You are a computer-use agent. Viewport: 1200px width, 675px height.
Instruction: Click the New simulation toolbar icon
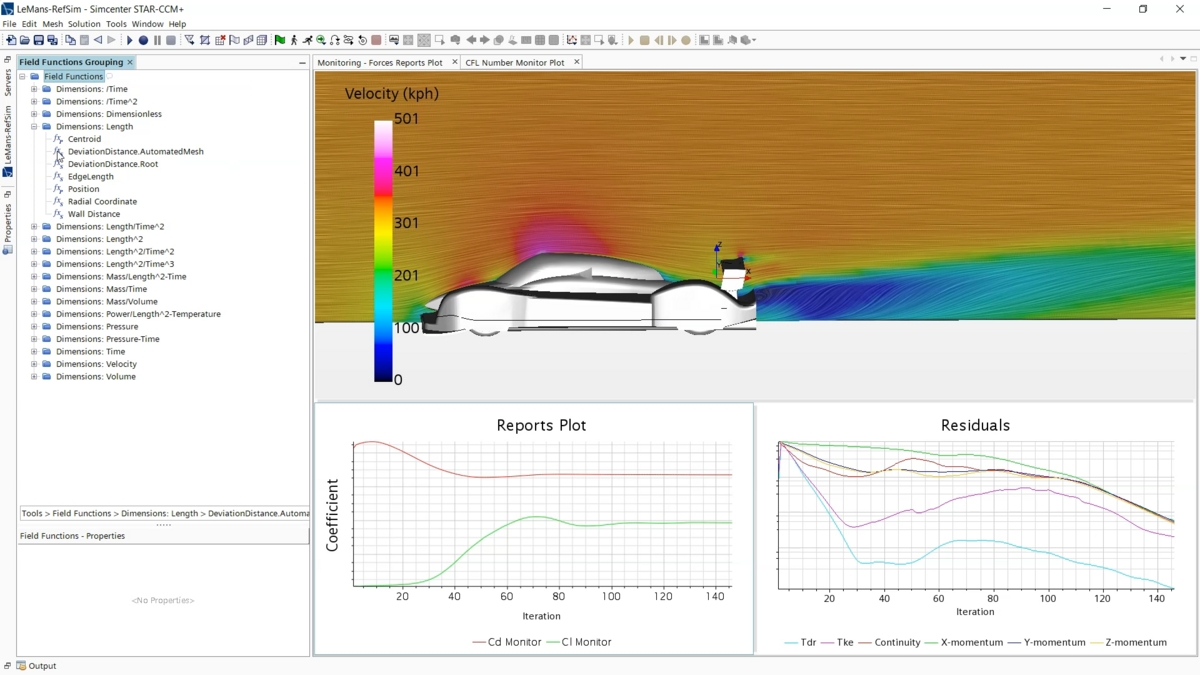pos(10,40)
